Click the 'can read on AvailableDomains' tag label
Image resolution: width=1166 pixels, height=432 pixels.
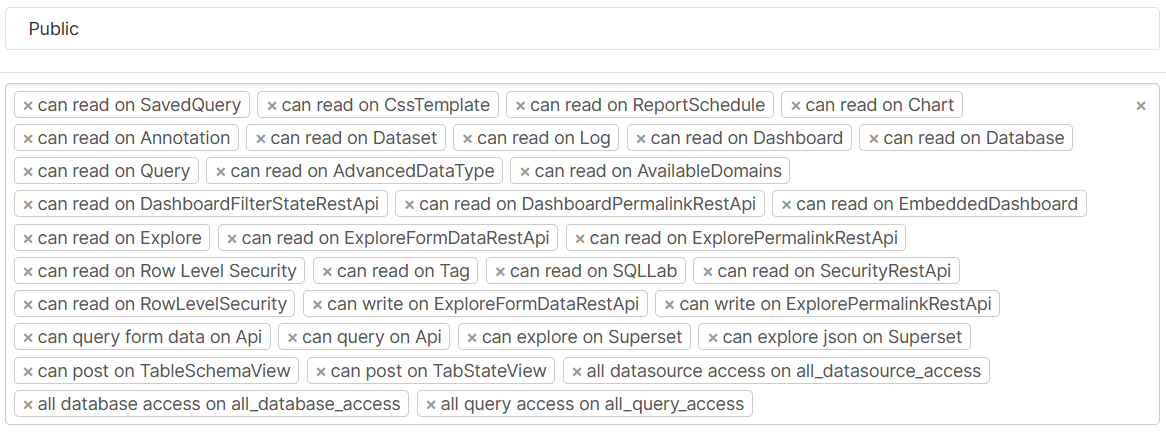coord(658,171)
